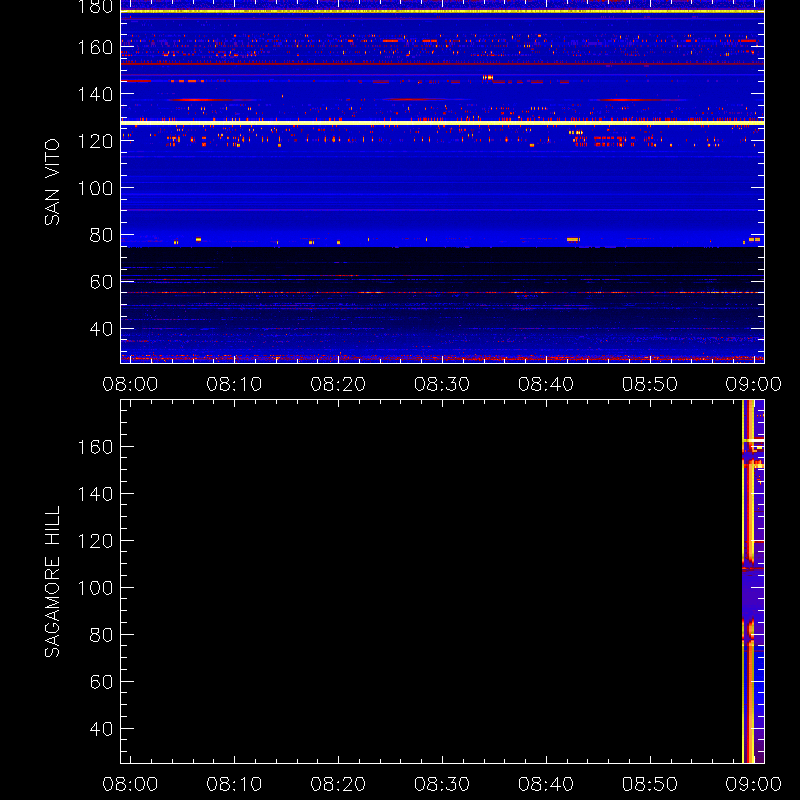Screen dimensions: 800x800
Task: Click the SAGAMORE HILL axis title
Action: point(52,581)
